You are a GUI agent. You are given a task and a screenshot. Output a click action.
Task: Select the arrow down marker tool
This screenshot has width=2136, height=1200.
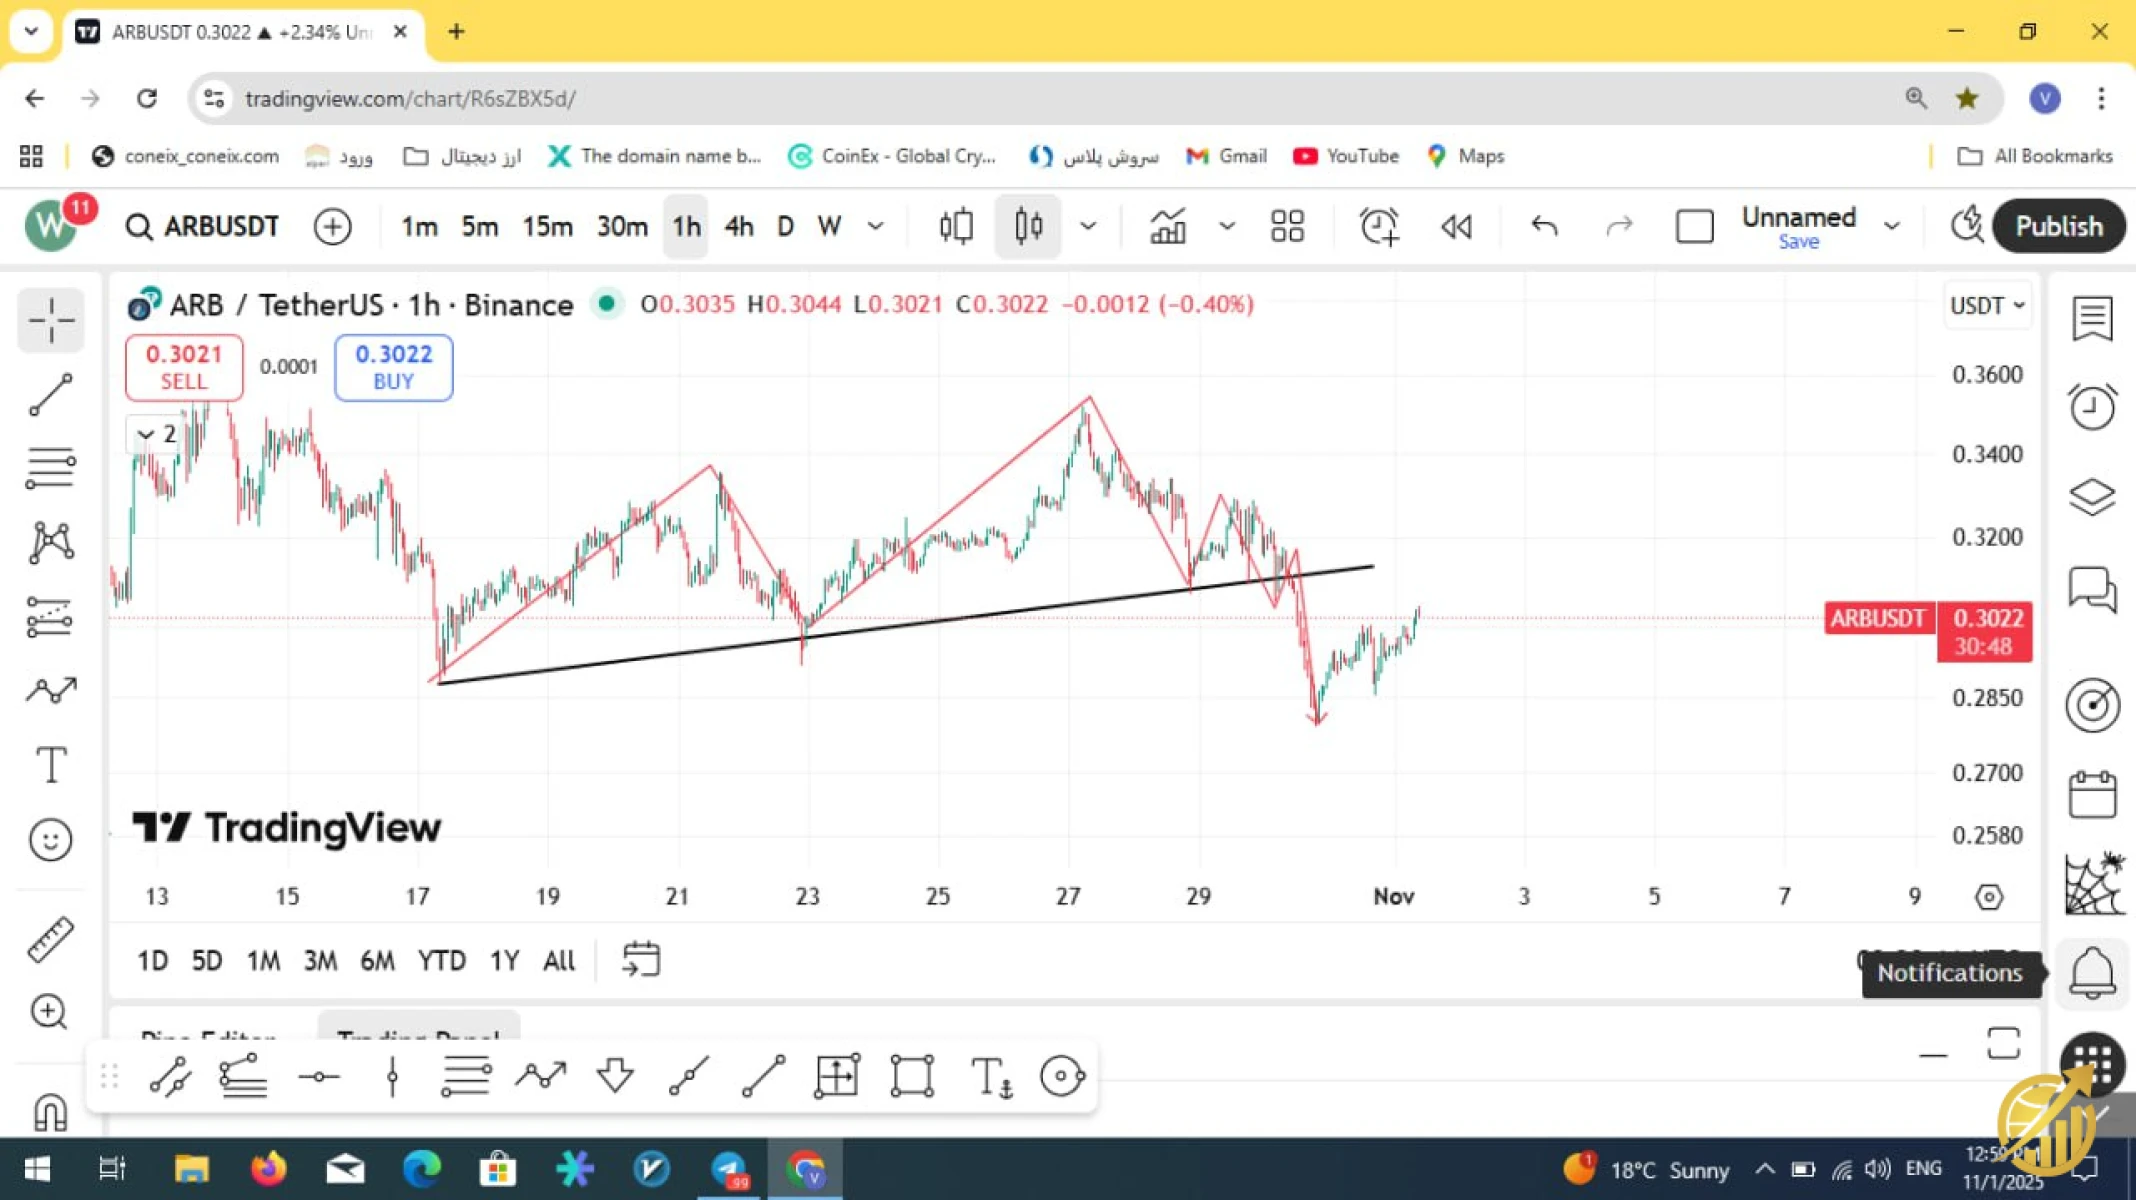click(615, 1077)
